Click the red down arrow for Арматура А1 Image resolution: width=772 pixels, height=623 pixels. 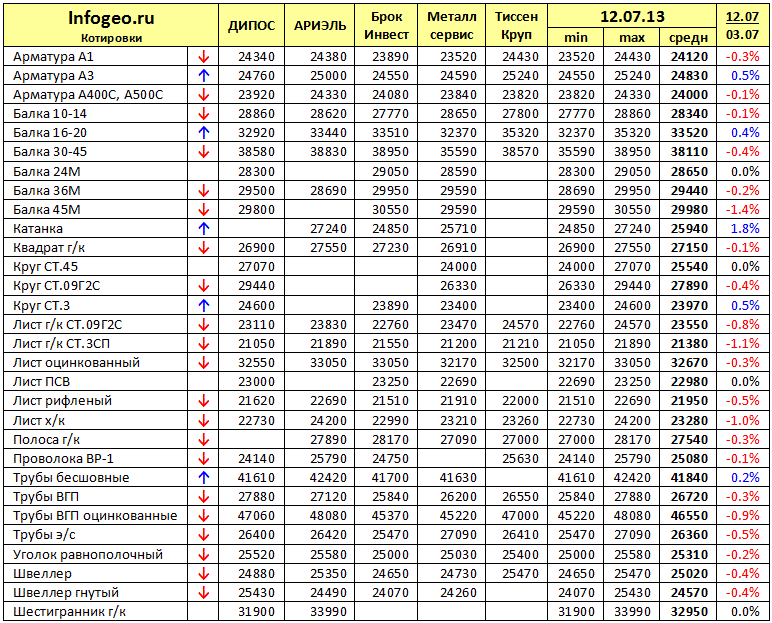[x=203, y=57]
